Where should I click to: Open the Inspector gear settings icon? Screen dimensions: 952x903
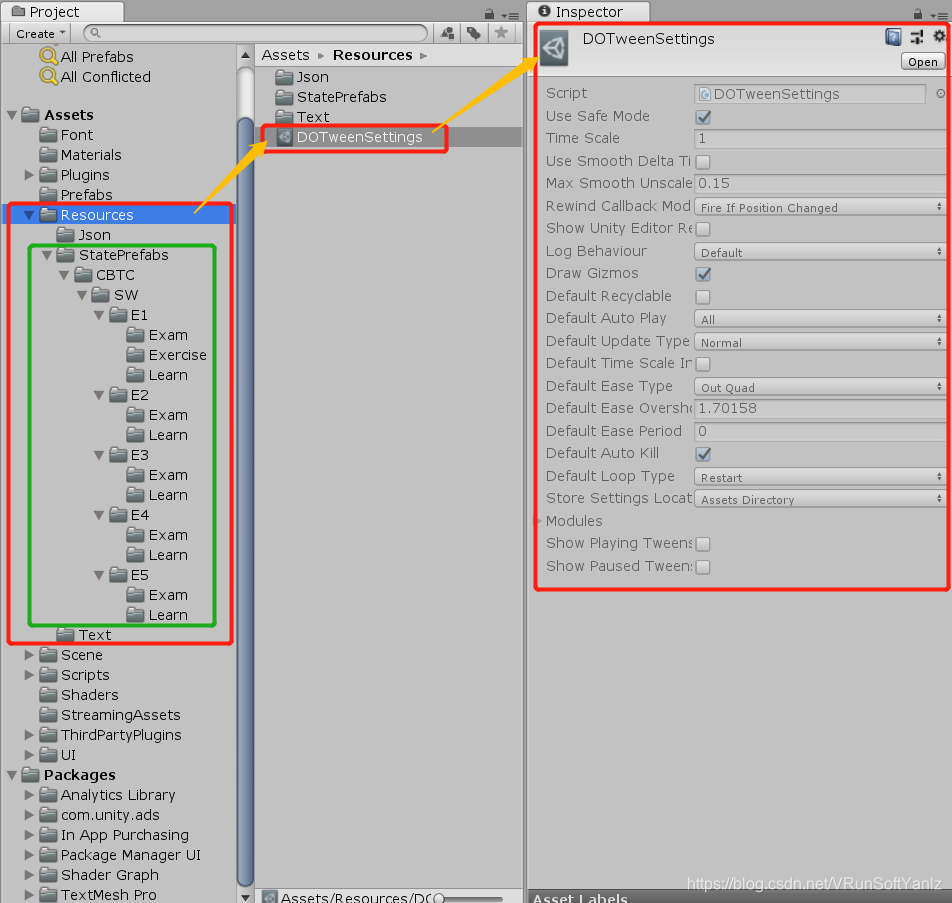[939, 36]
